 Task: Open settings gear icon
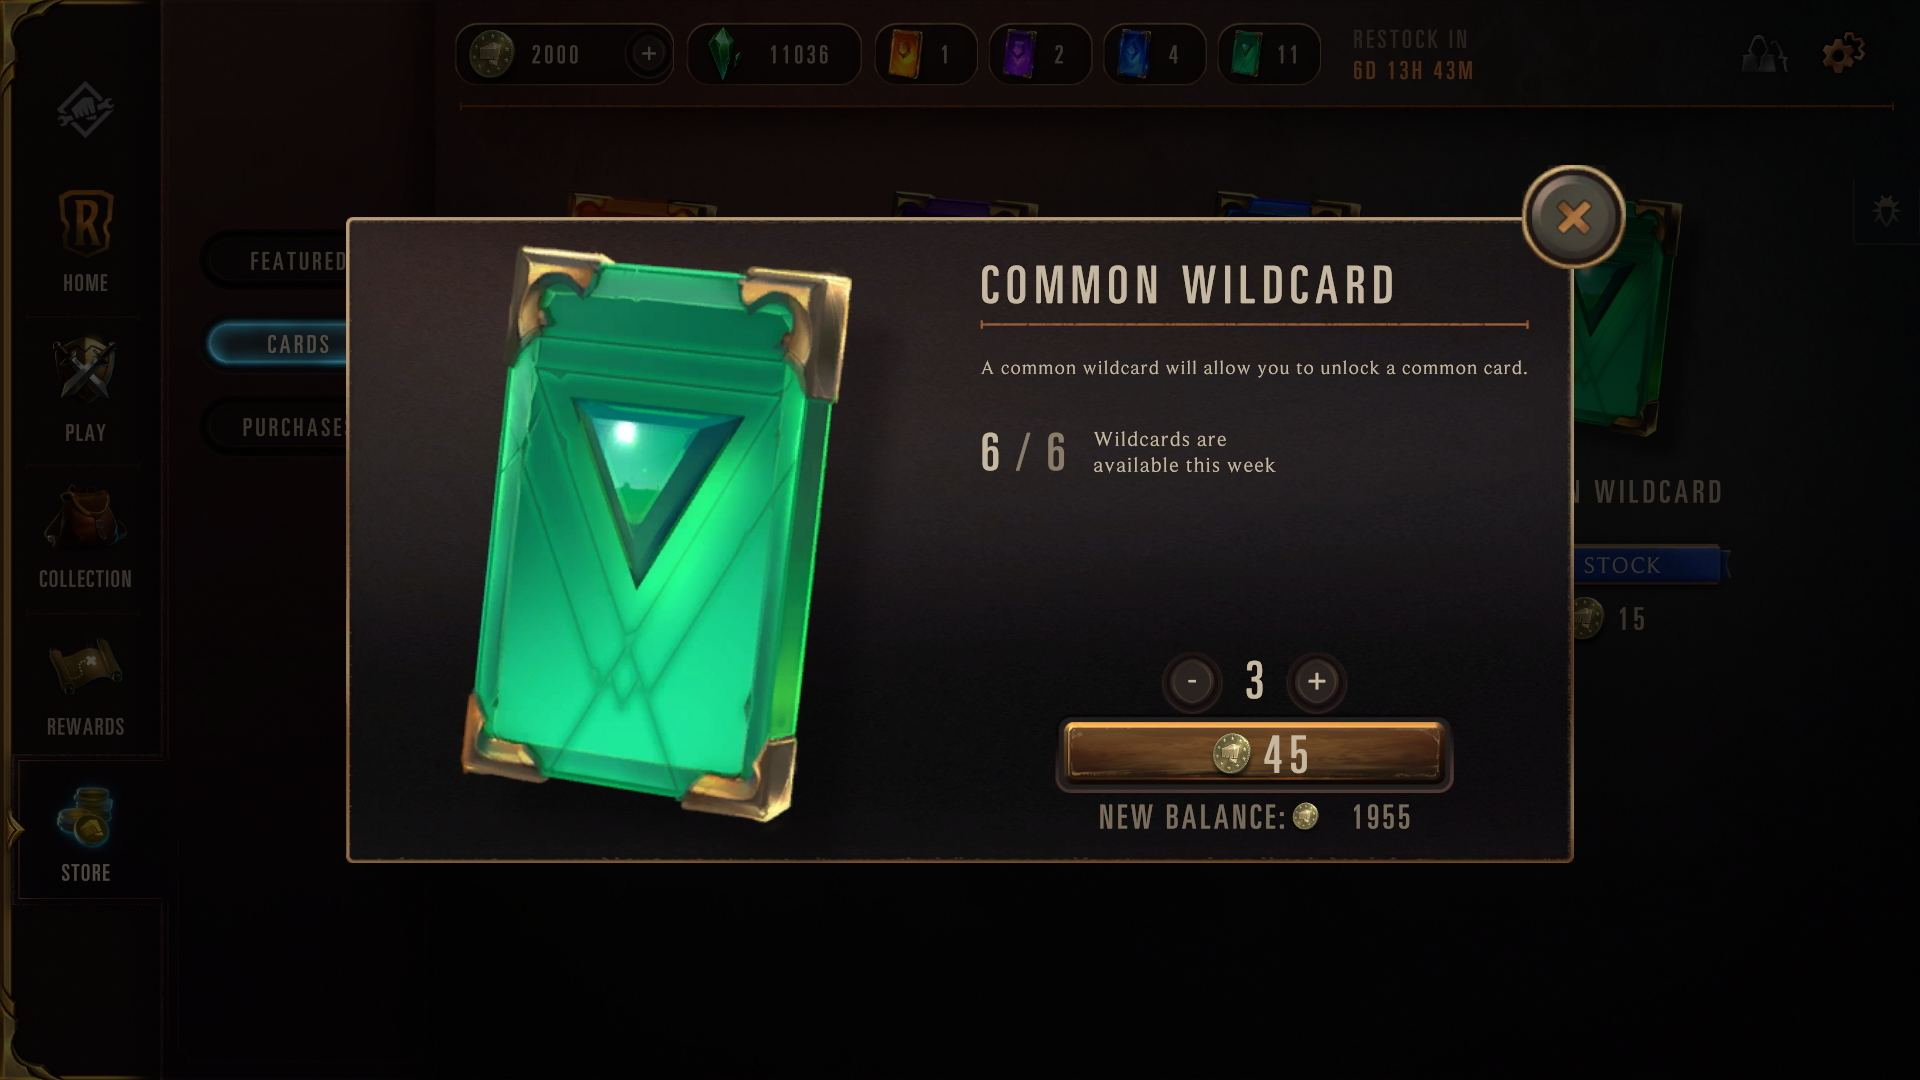[1843, 53]
